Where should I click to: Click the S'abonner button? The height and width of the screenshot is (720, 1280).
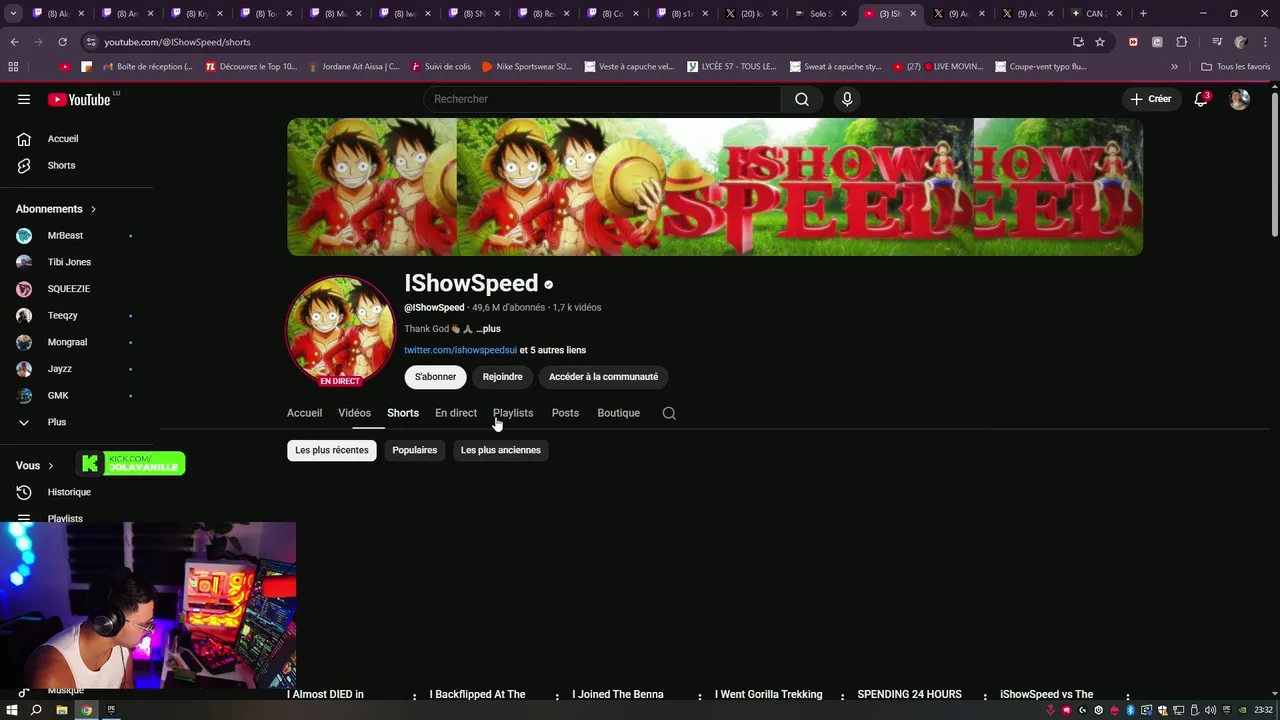[x=435, y=377]
